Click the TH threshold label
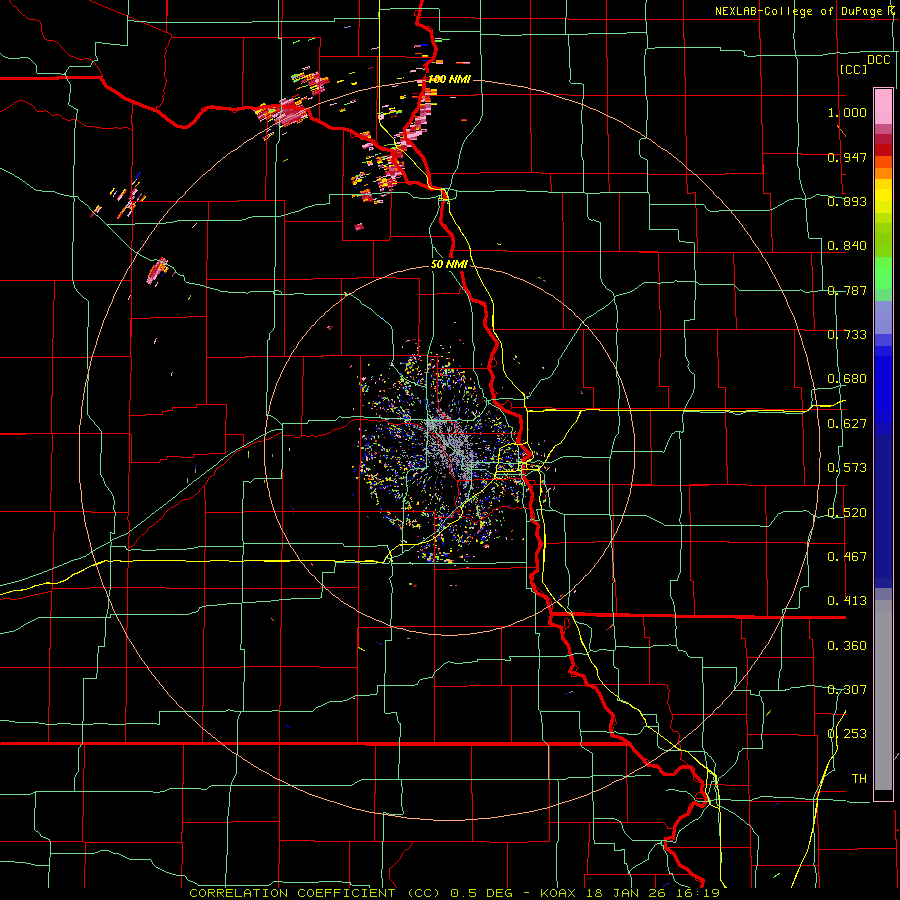Screen dimensions: 900x900 pyautogui.click(x=859, y=779)
